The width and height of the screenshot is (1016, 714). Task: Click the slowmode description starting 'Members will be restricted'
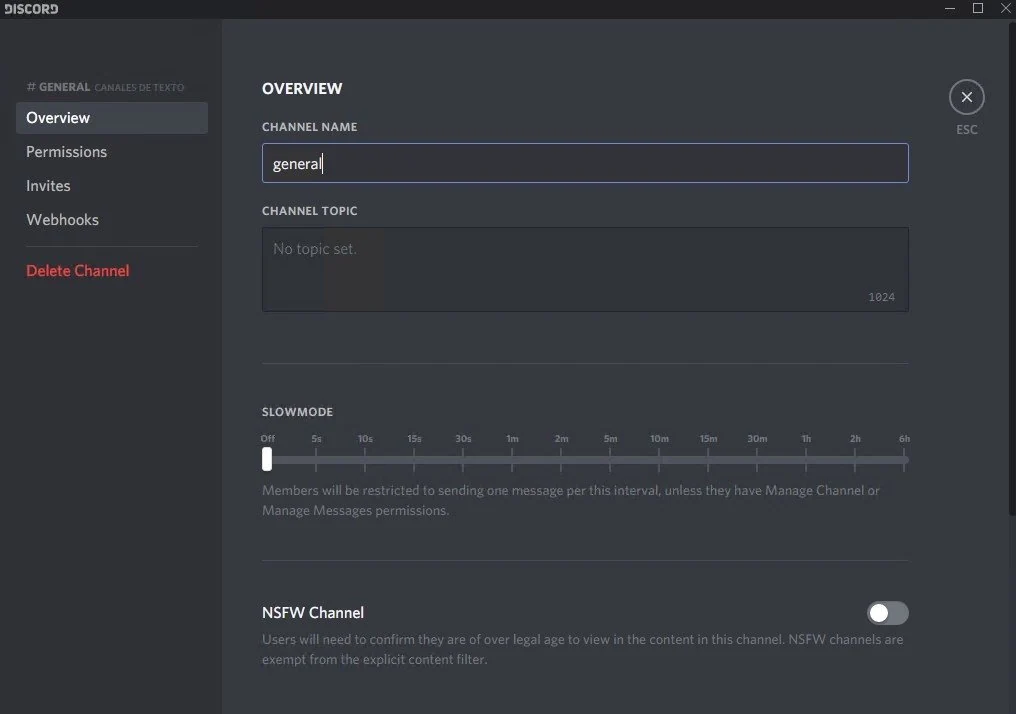coord(570,500)
